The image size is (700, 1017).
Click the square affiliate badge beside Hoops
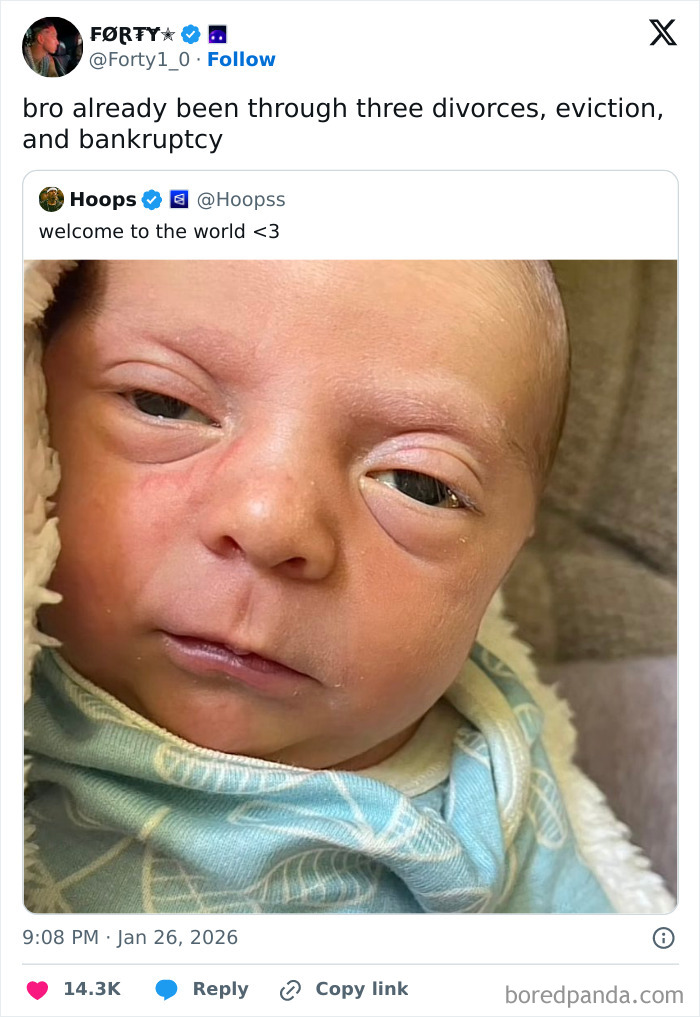[178, 199]
